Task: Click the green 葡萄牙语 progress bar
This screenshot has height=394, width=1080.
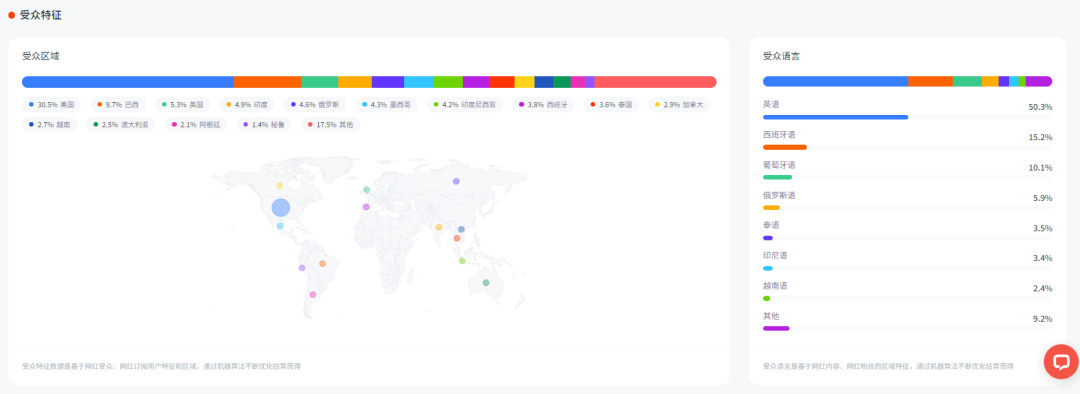Action: click(x=778, y=178)
